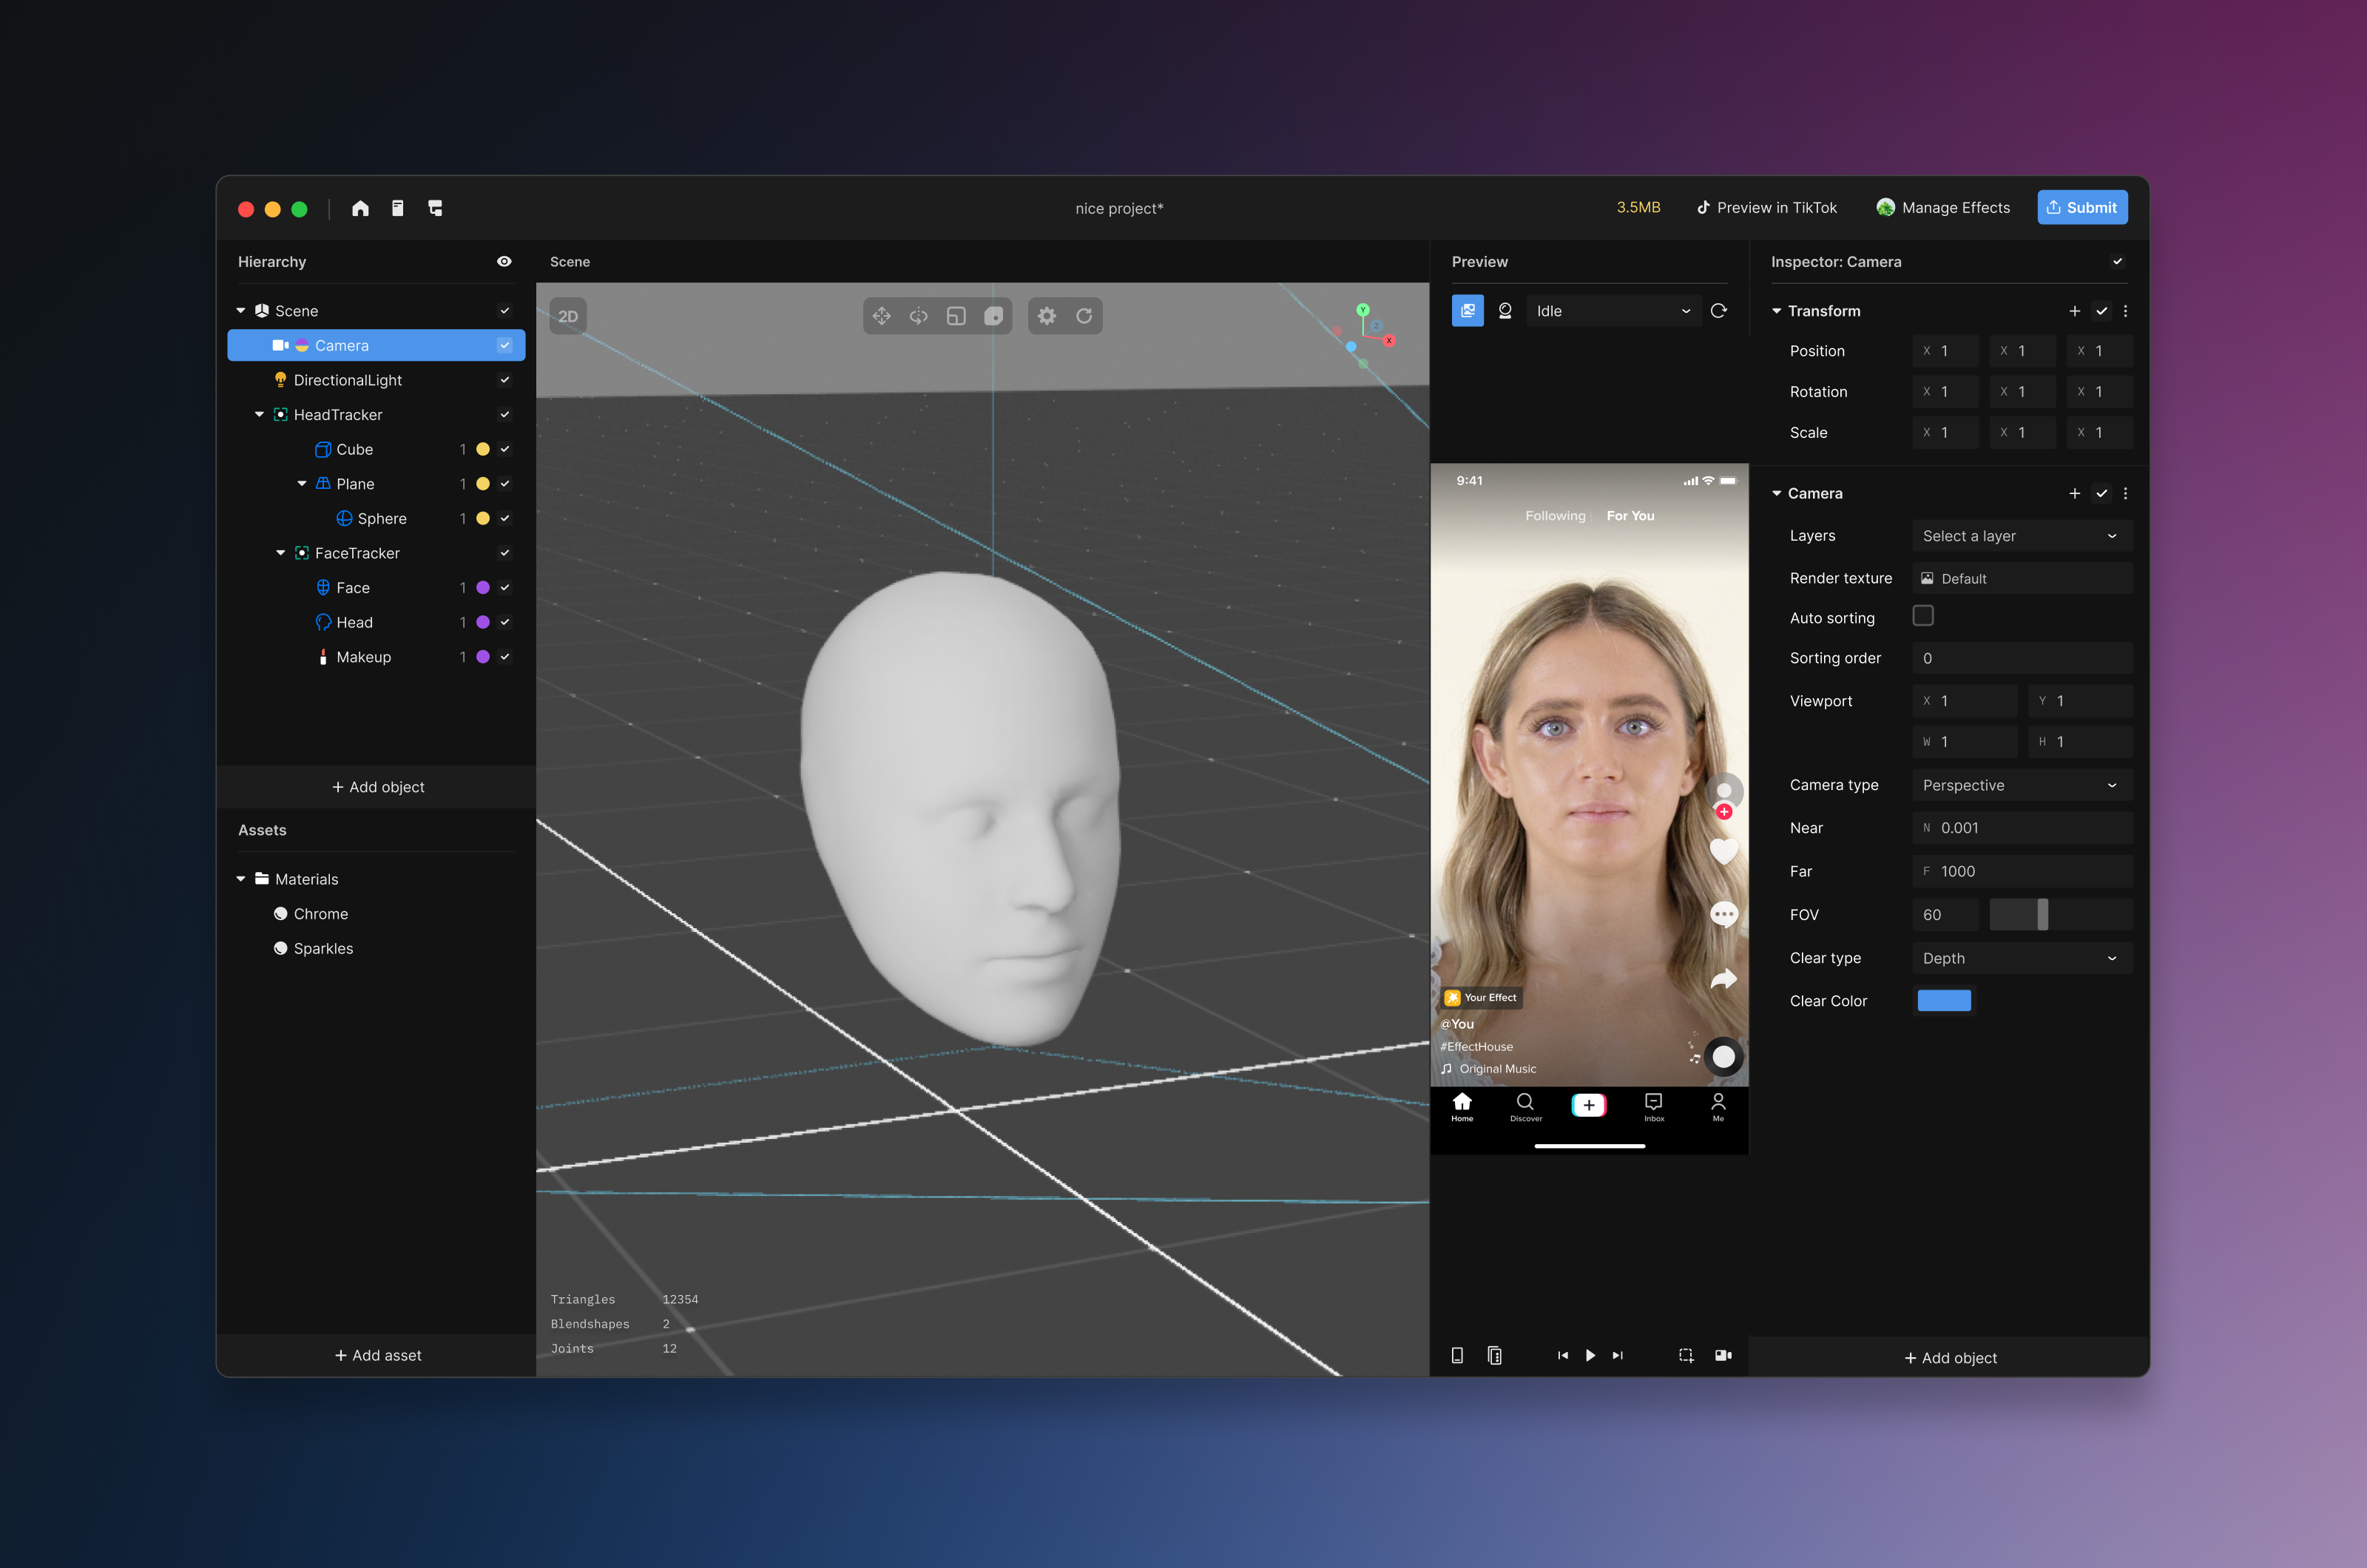This screenshot has height=1568, width=2367.
Task: Click the record video icon in preview
Action: (x=1723, y=1355)
